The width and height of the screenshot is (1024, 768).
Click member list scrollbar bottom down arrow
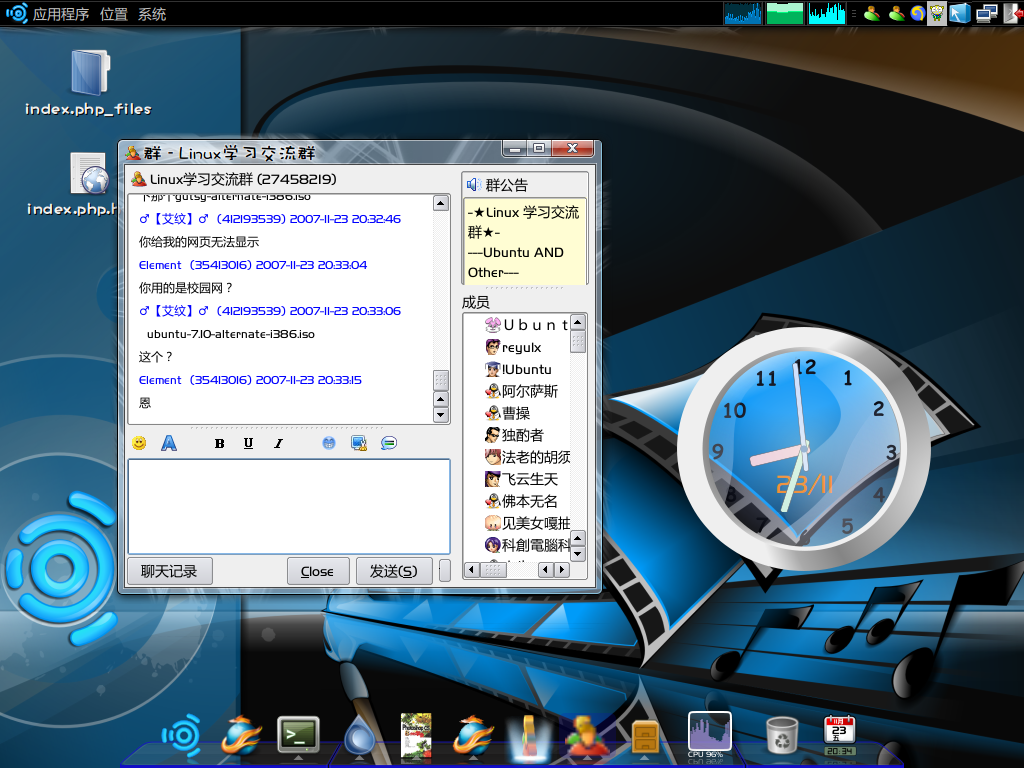[x=578, y=554]
